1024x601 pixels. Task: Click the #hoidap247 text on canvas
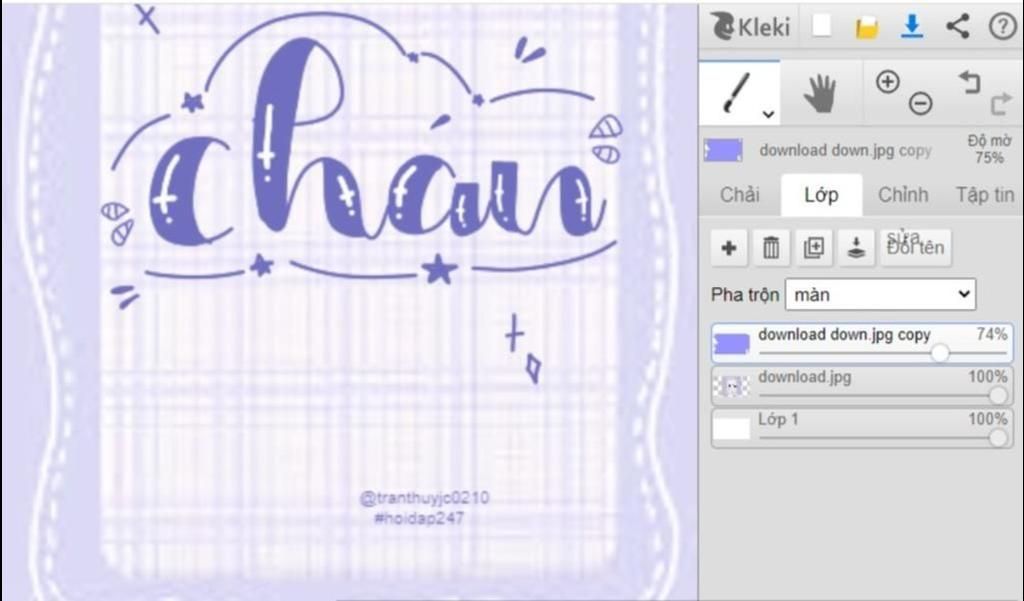tap(419, 518)
